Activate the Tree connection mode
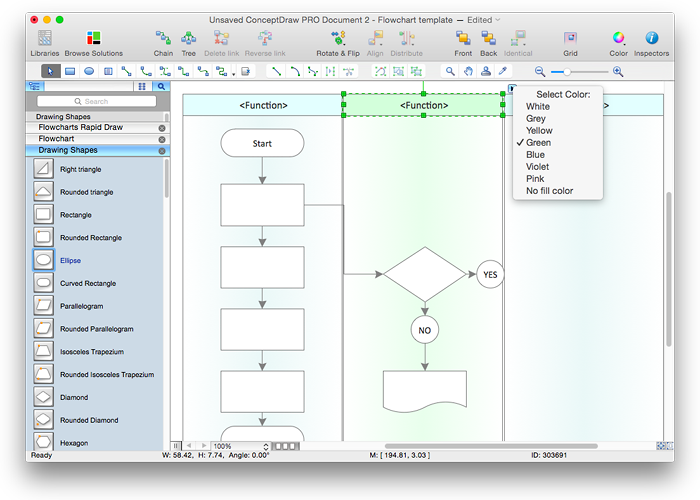 point(188,43)
